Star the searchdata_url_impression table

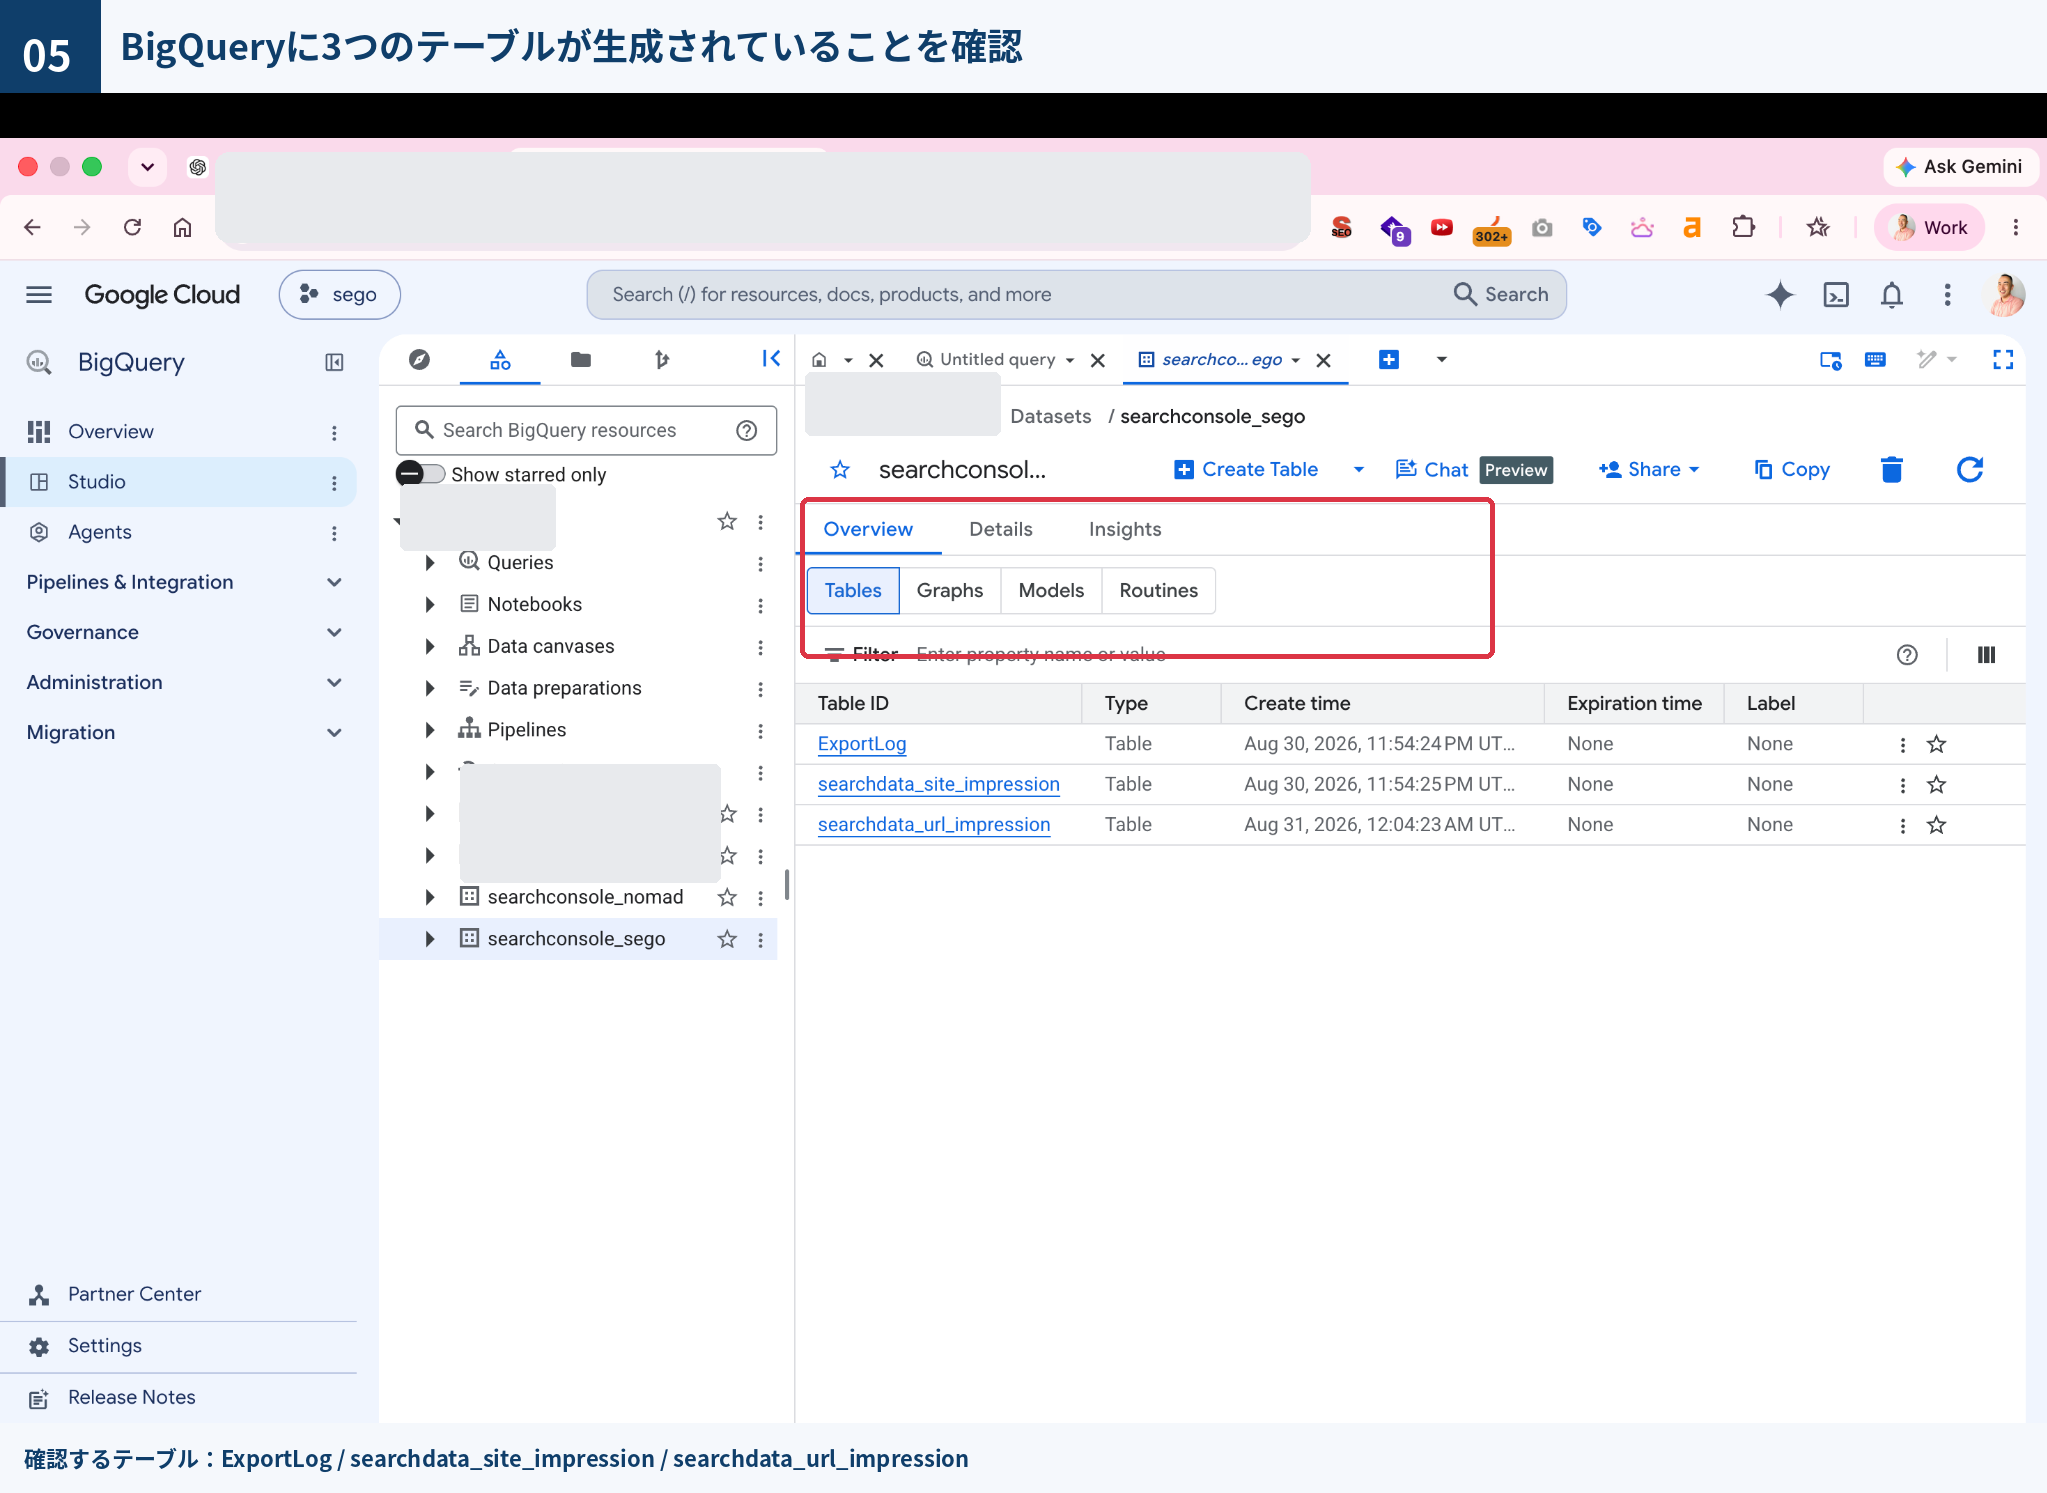[x=1936, y=825]
